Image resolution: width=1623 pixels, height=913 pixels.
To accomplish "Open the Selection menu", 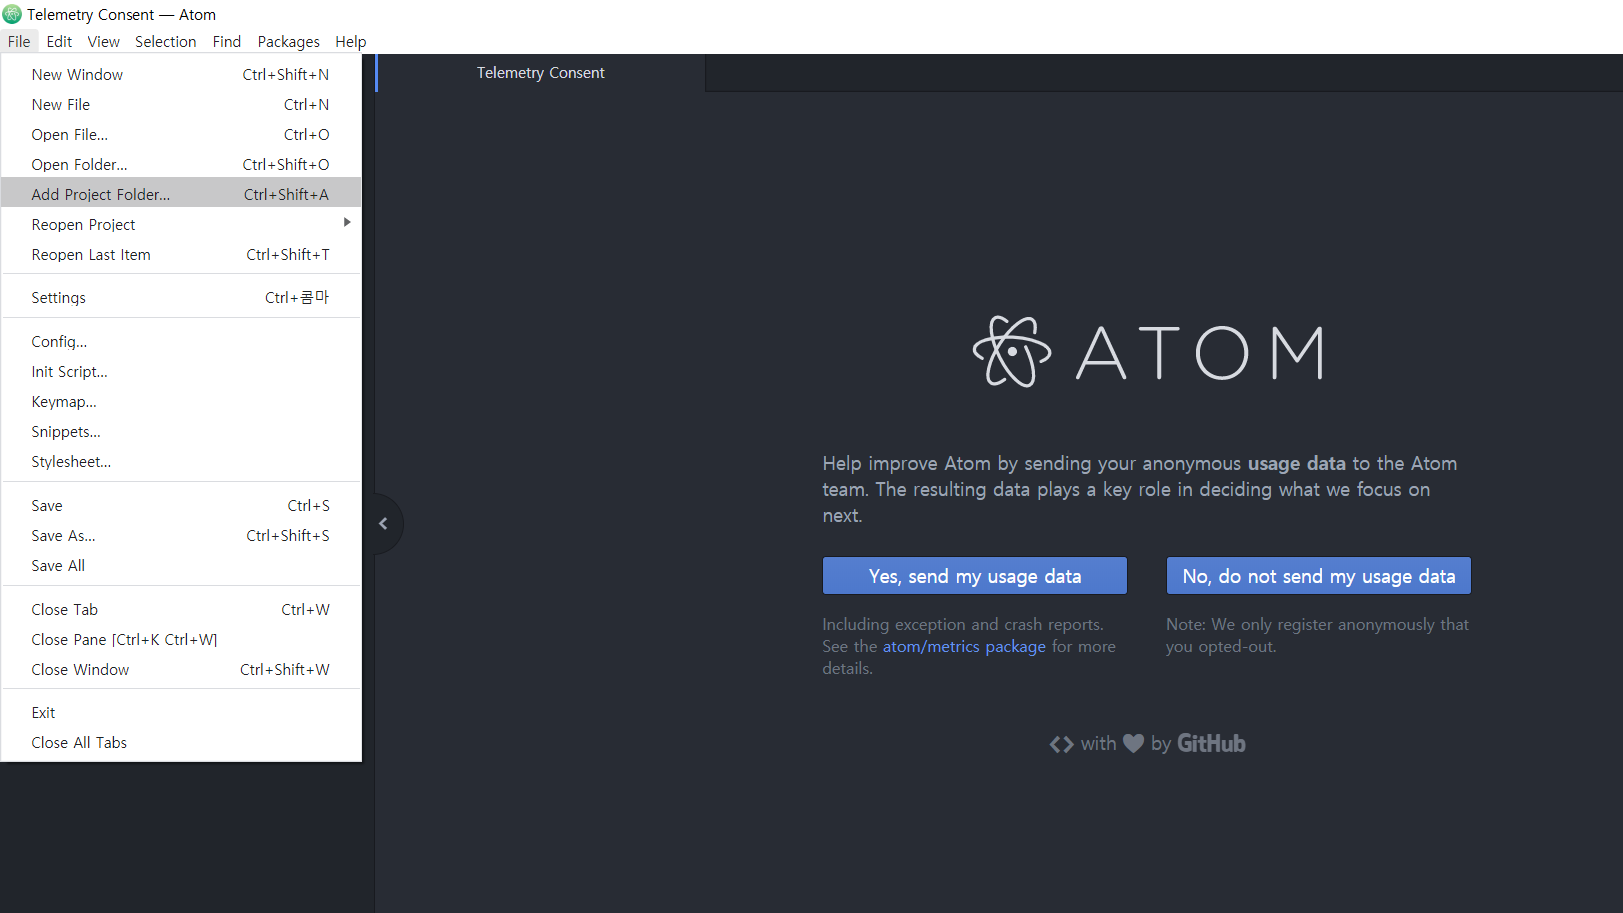I will 166,41.
